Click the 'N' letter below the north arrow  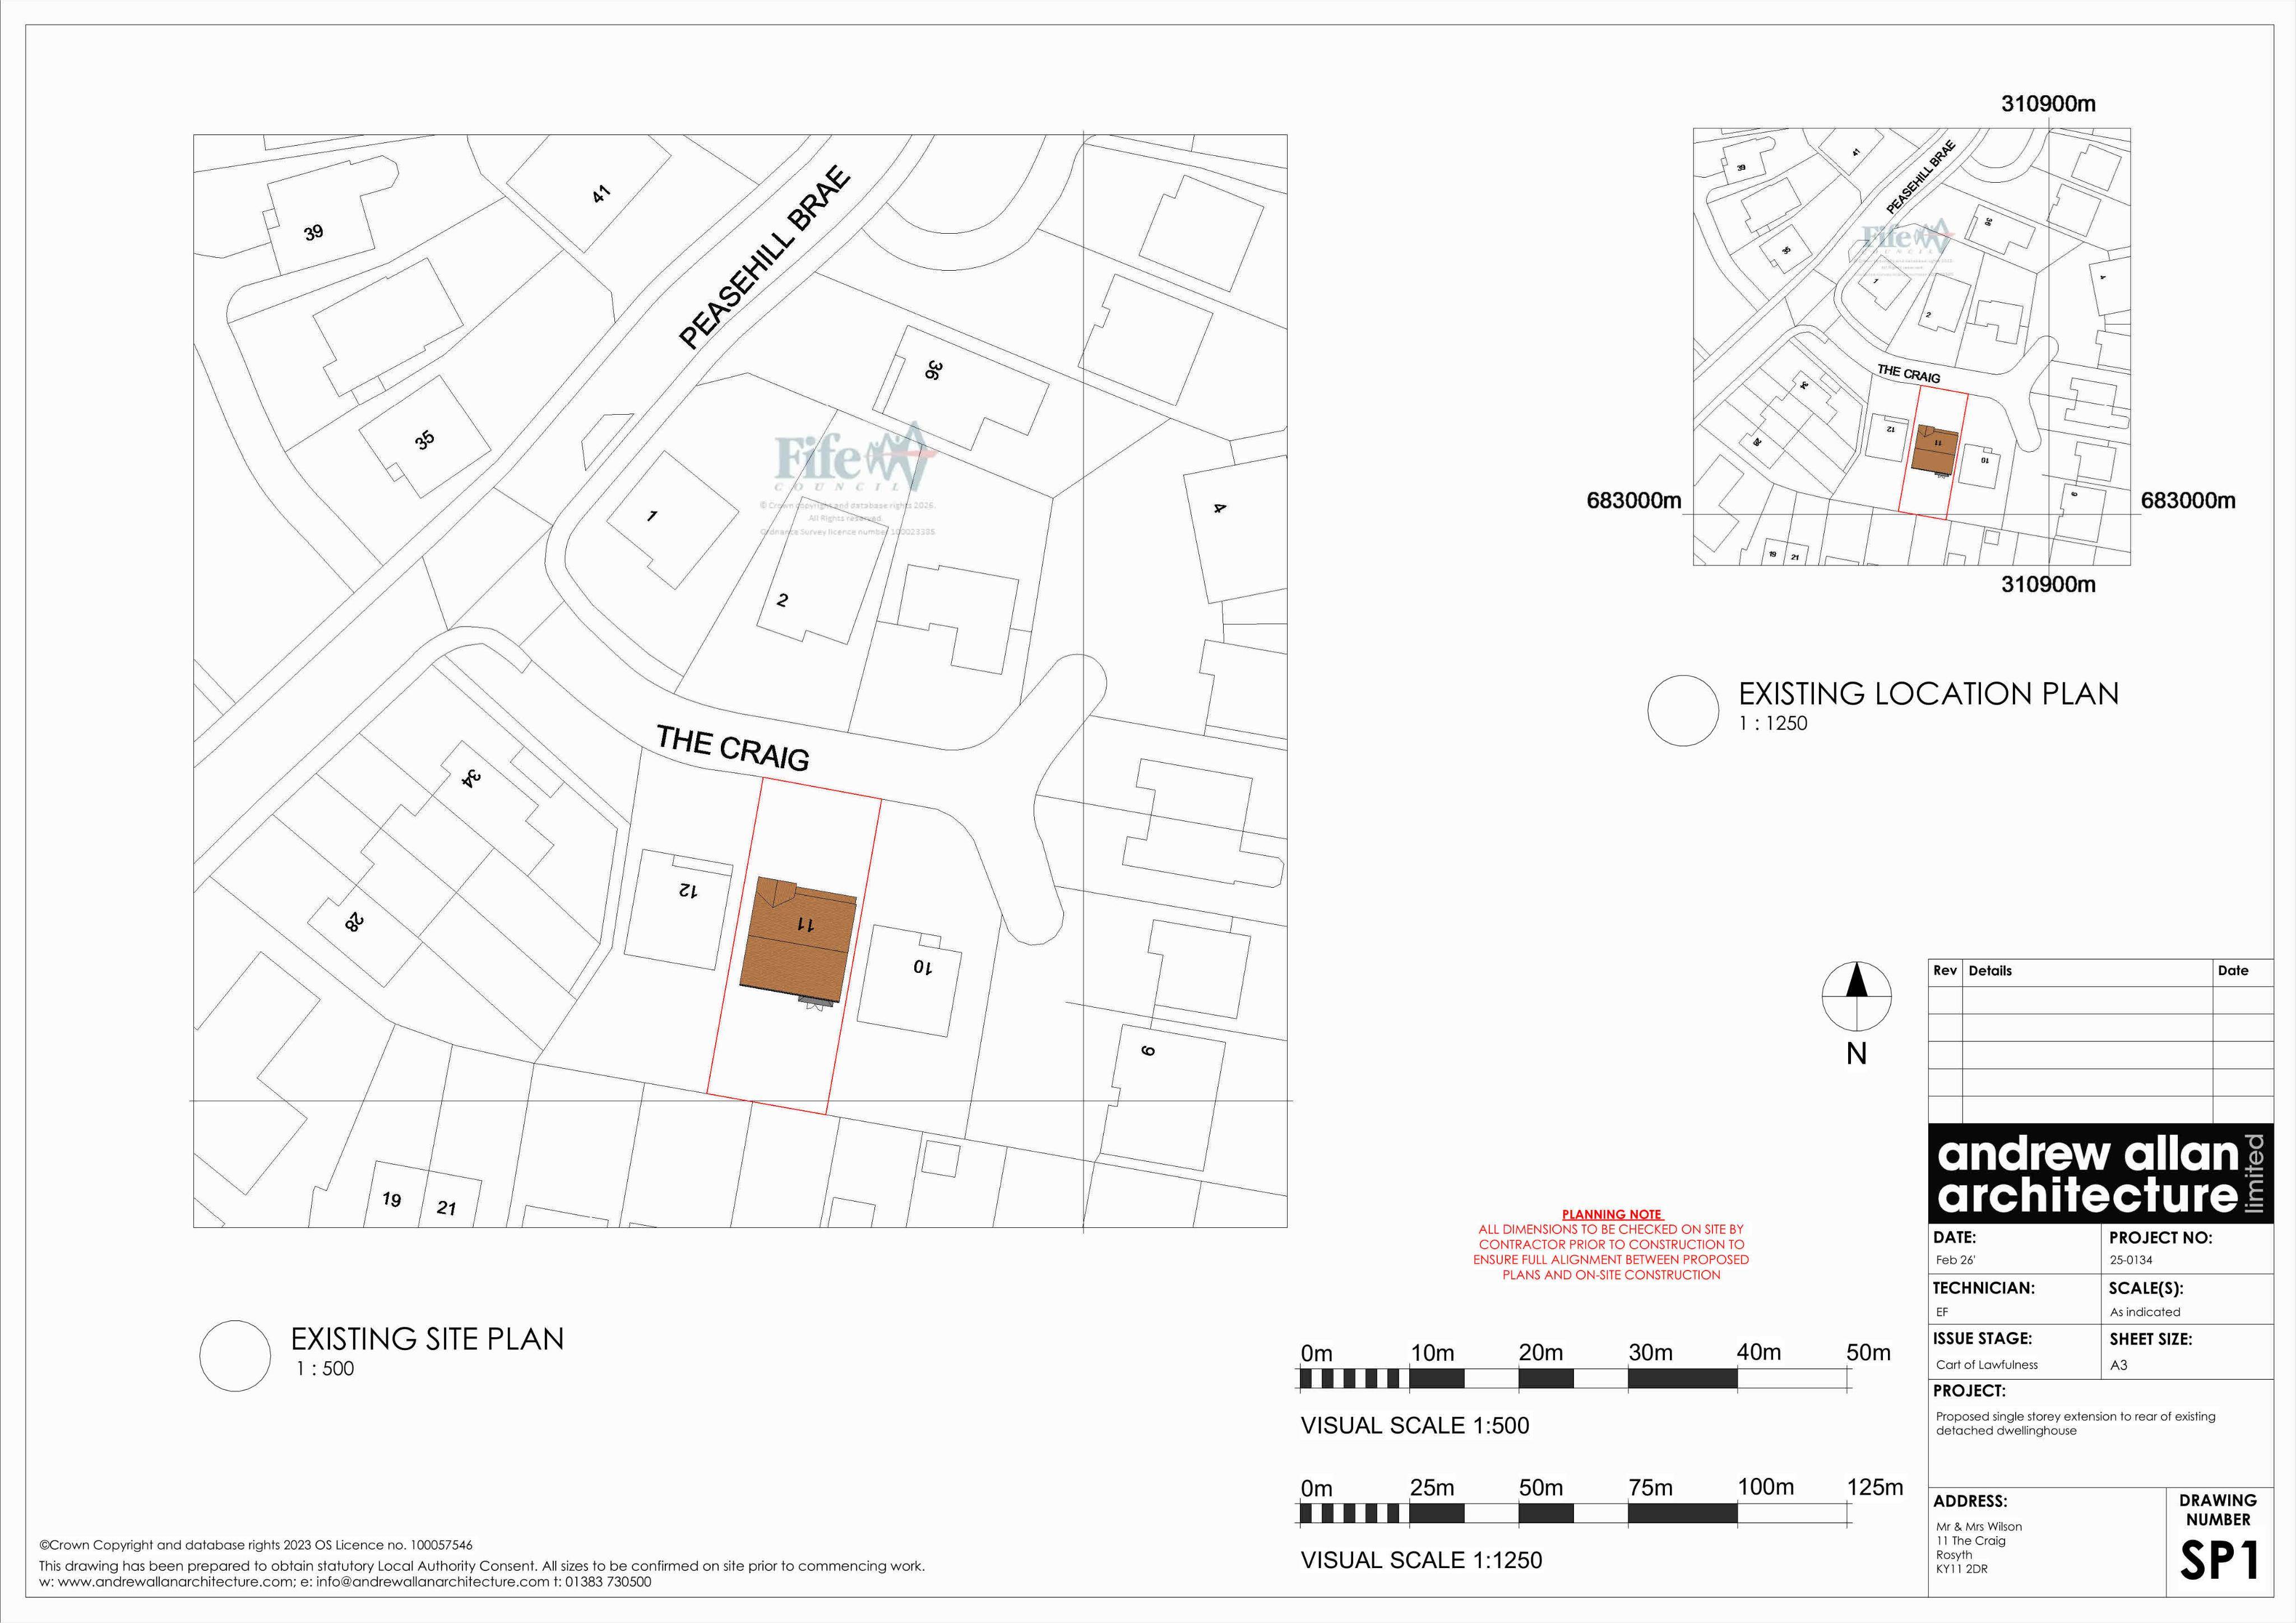pyautogui.click(x=1856, y=1053)
